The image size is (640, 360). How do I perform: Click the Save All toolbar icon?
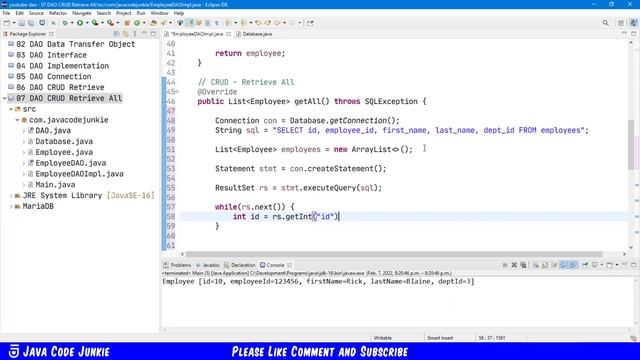31,23
